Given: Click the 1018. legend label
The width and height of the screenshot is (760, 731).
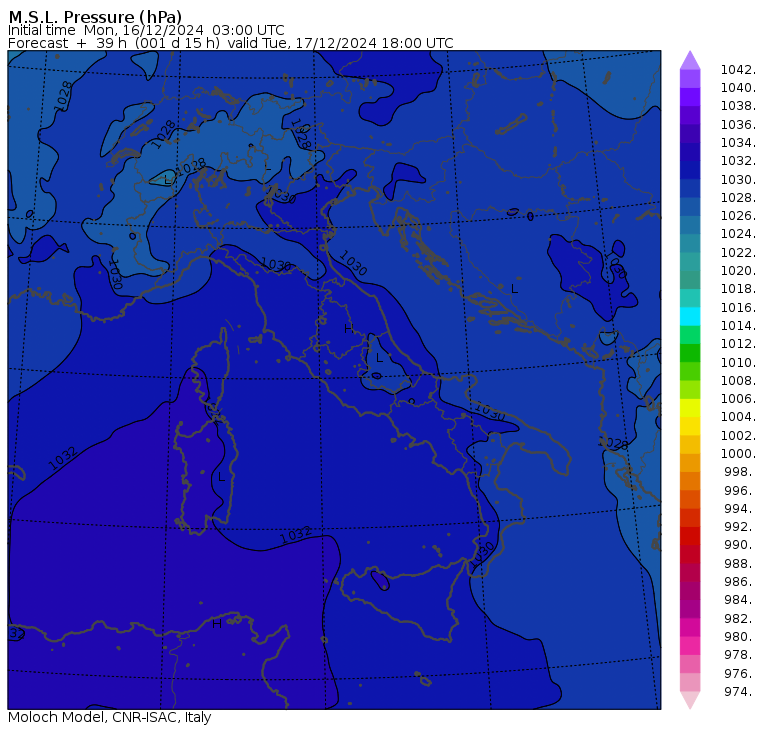Looking at the screenshot, I should pos(738,288).
